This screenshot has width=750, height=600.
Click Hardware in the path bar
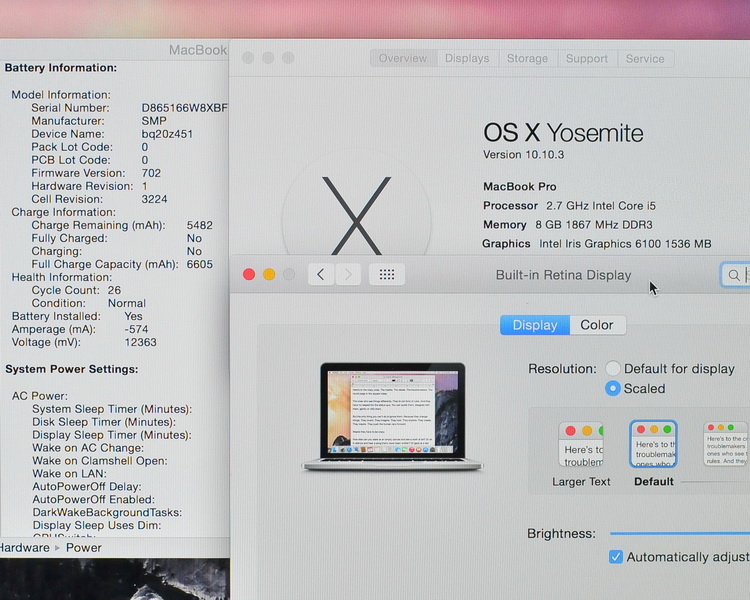pyautogui.click(x=24, y=547)
